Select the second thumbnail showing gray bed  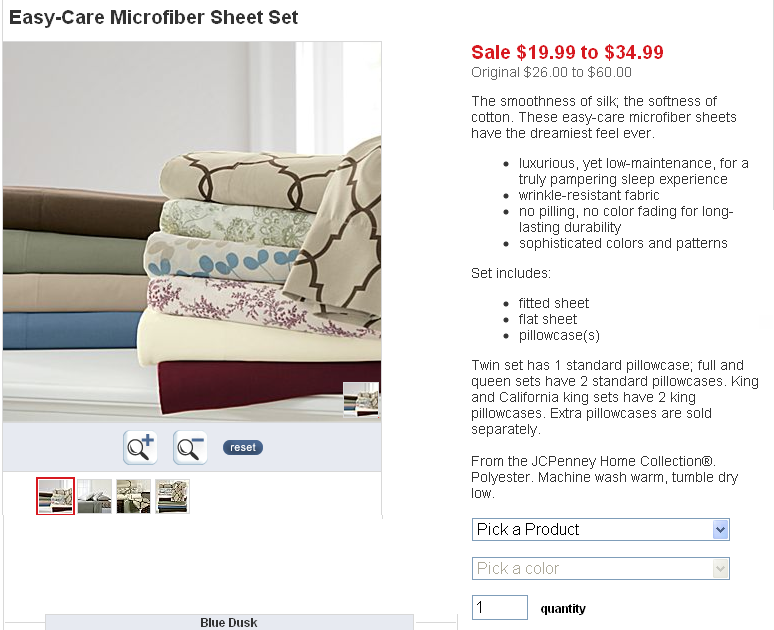click(x=94, y=496)
